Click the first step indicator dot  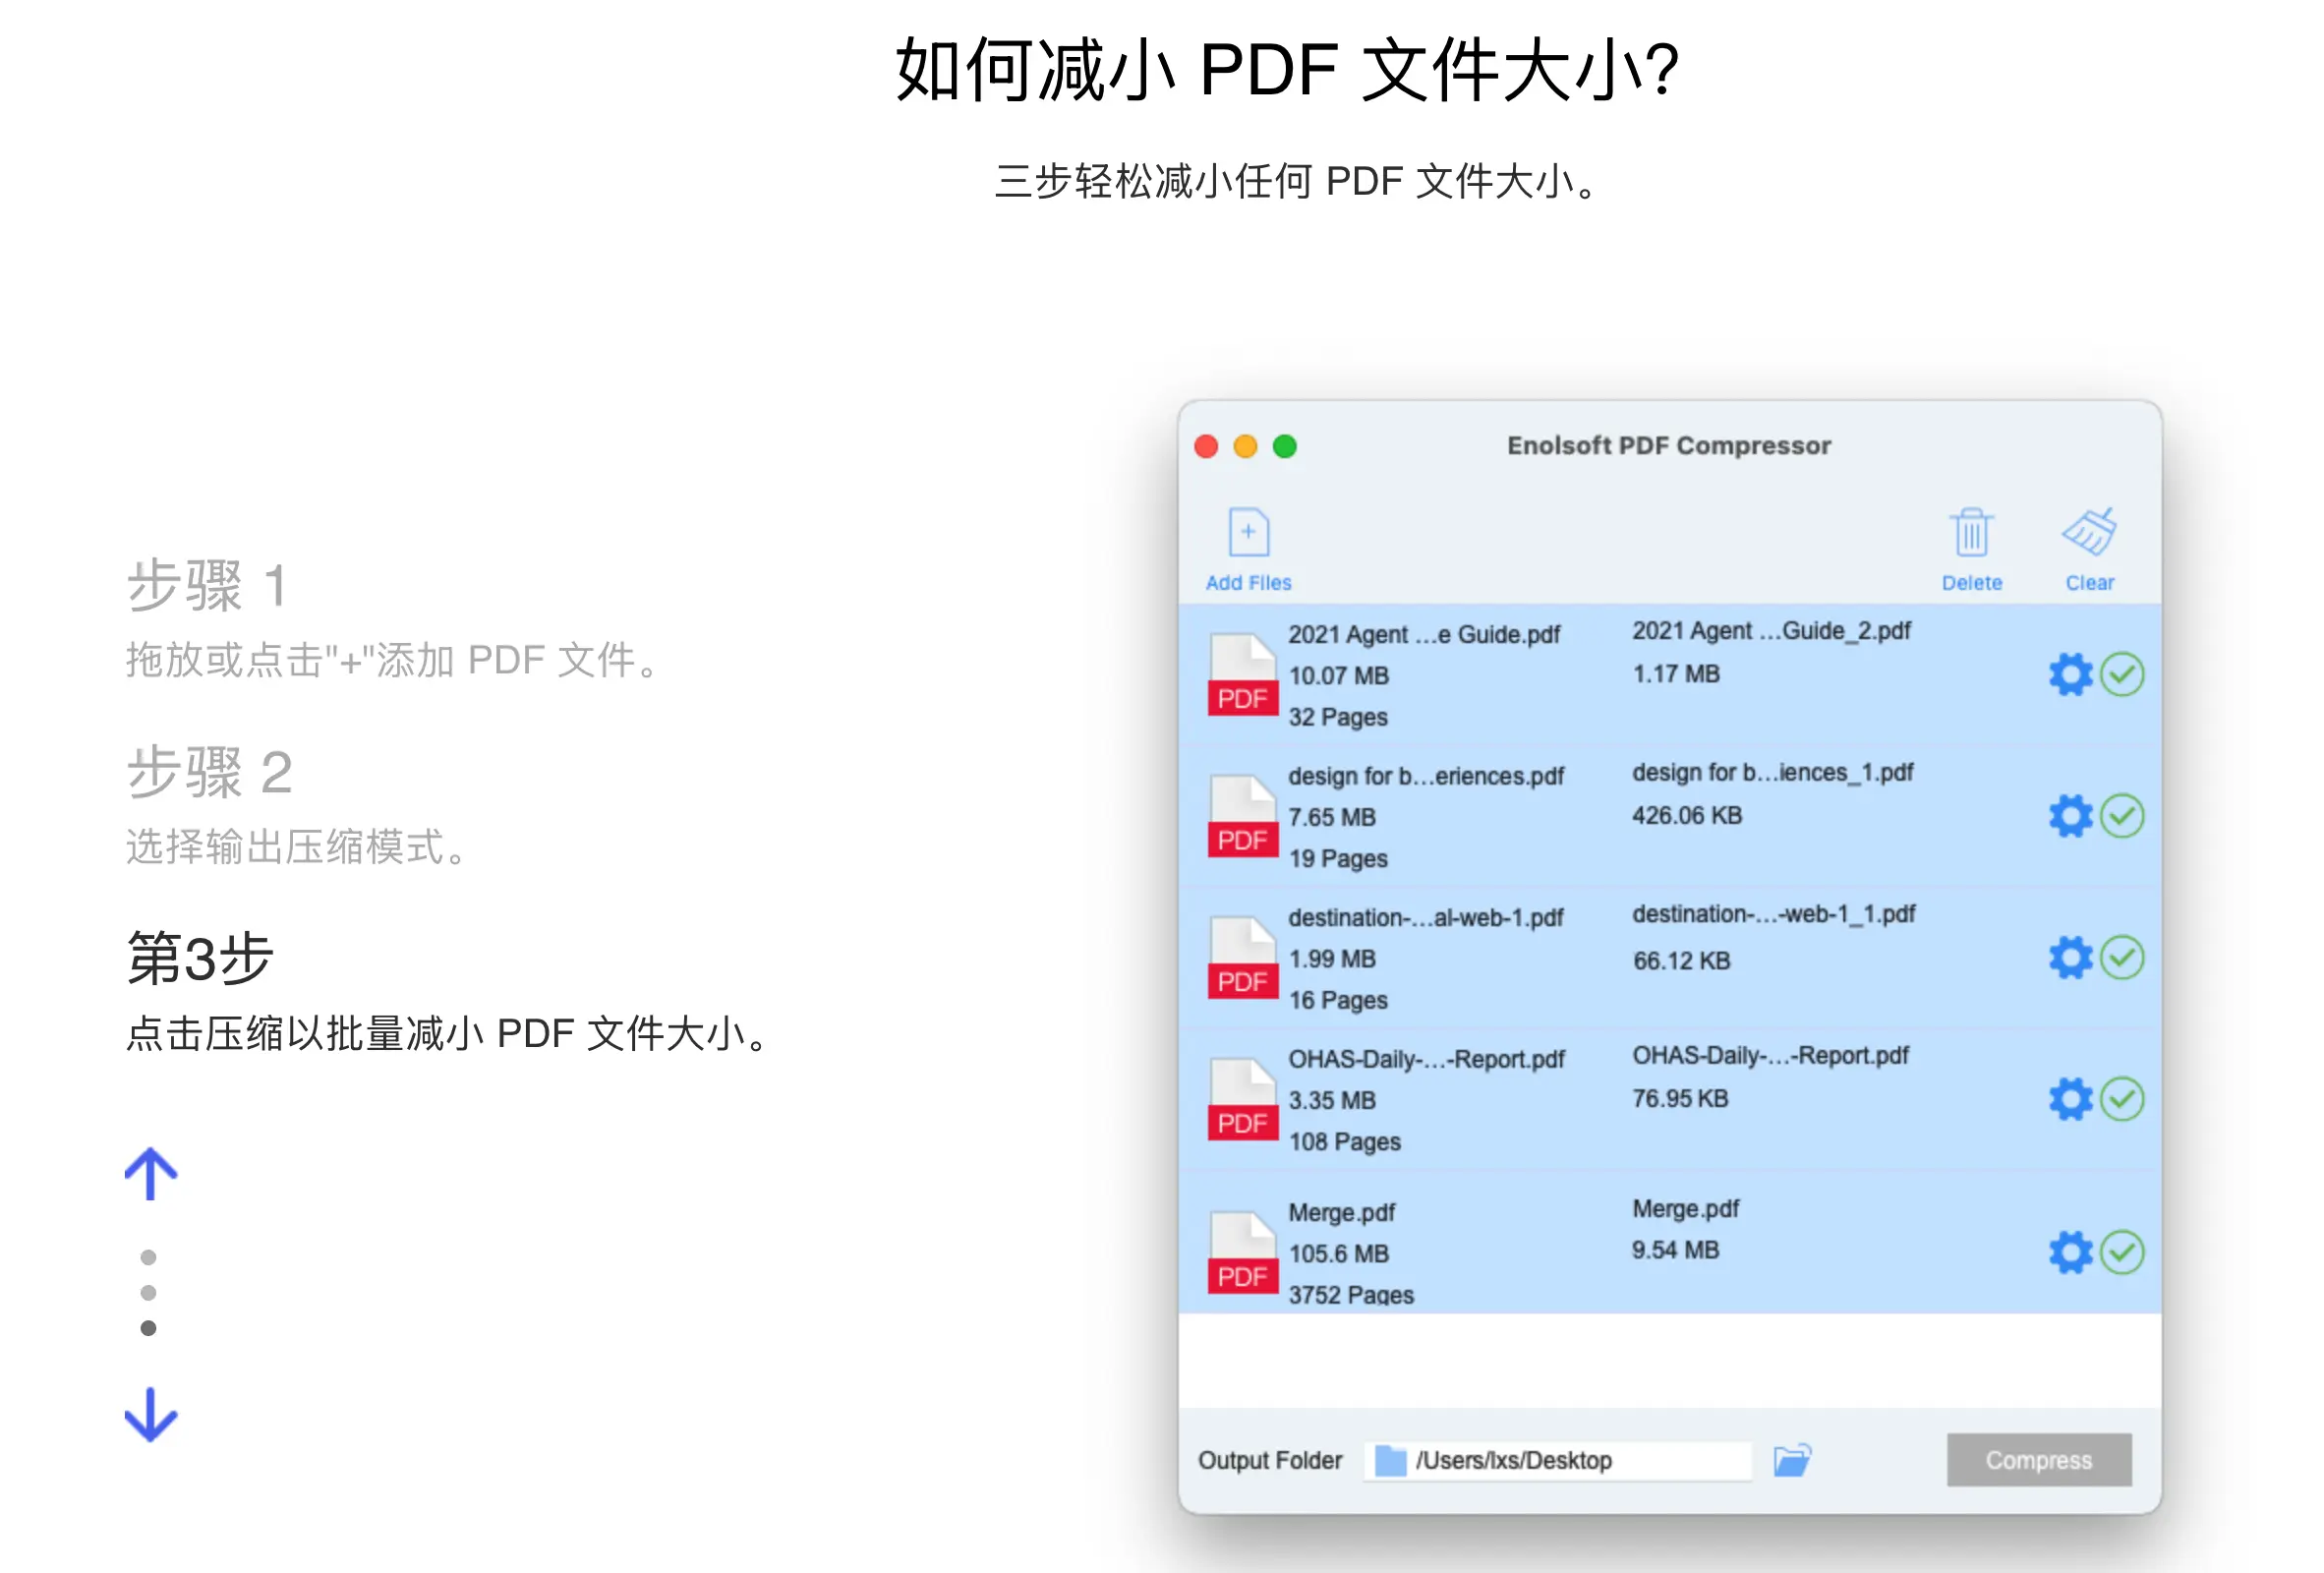coord(148,1257)
